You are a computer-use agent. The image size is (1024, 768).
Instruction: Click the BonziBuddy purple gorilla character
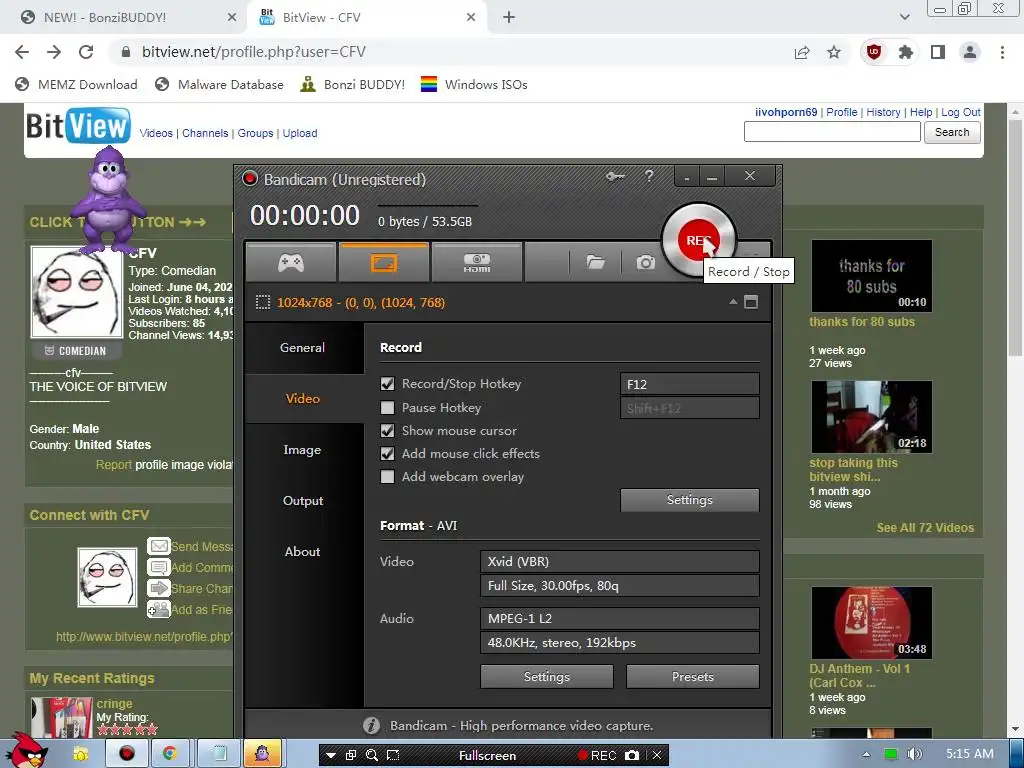108,199
